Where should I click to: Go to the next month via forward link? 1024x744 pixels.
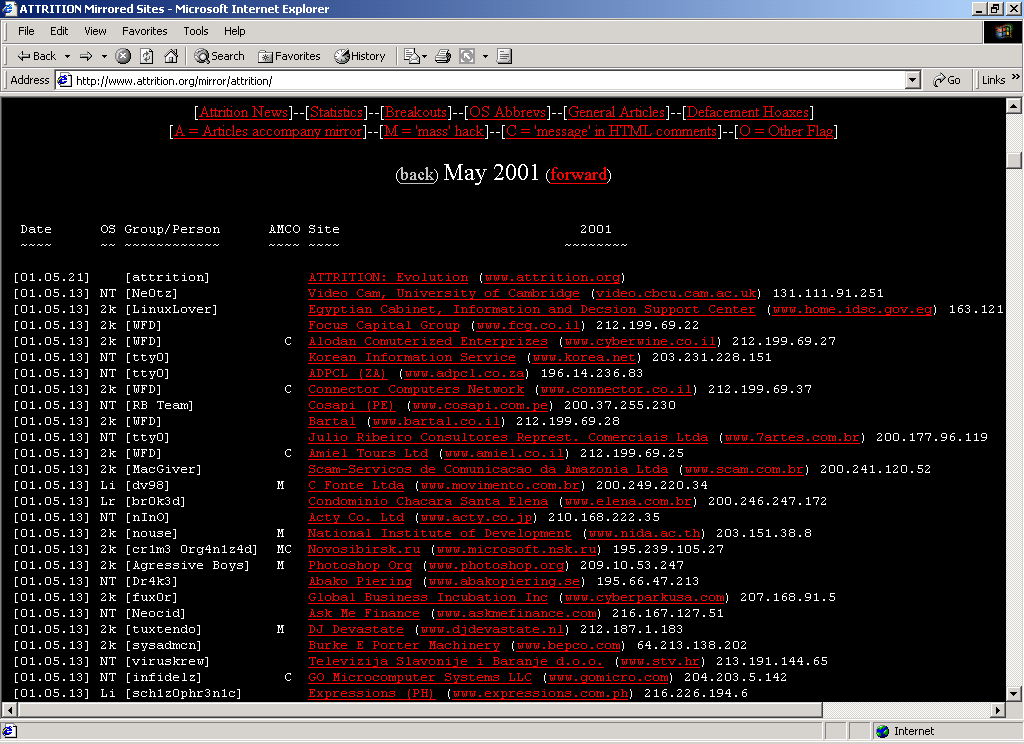[579, 174]
